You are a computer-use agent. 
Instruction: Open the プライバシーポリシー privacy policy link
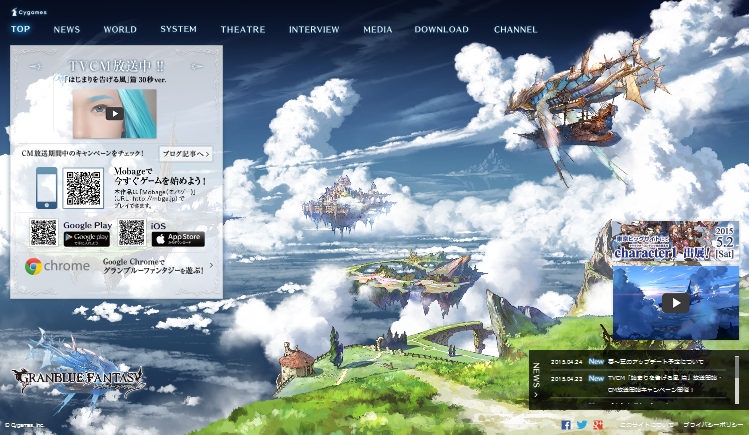coord(713,424)
